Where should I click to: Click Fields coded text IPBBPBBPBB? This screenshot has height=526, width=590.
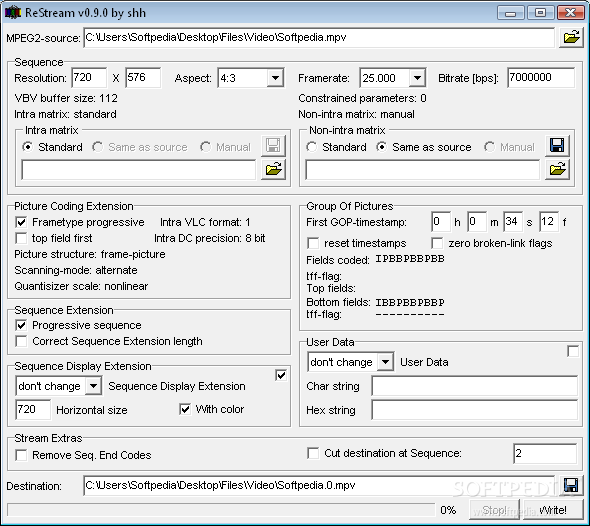click(410, 259)
